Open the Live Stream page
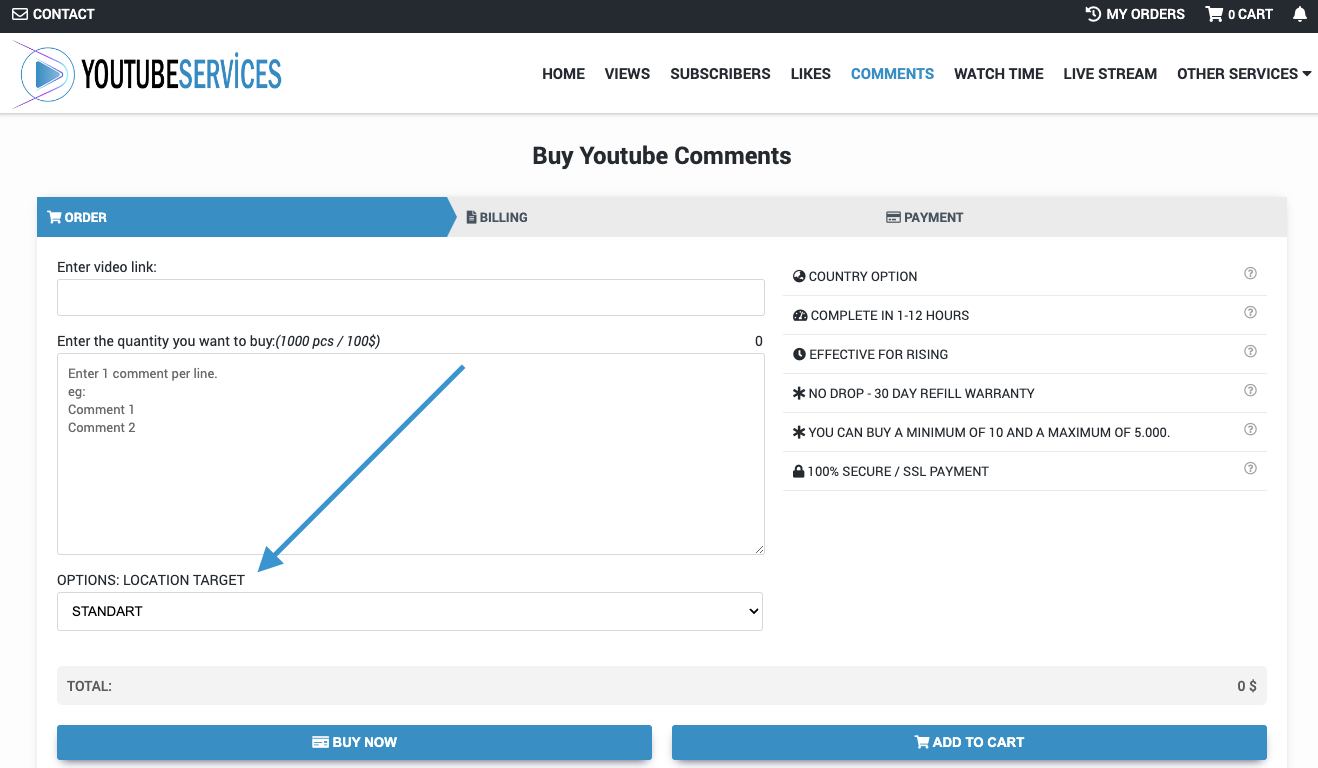 point(1110,74)
